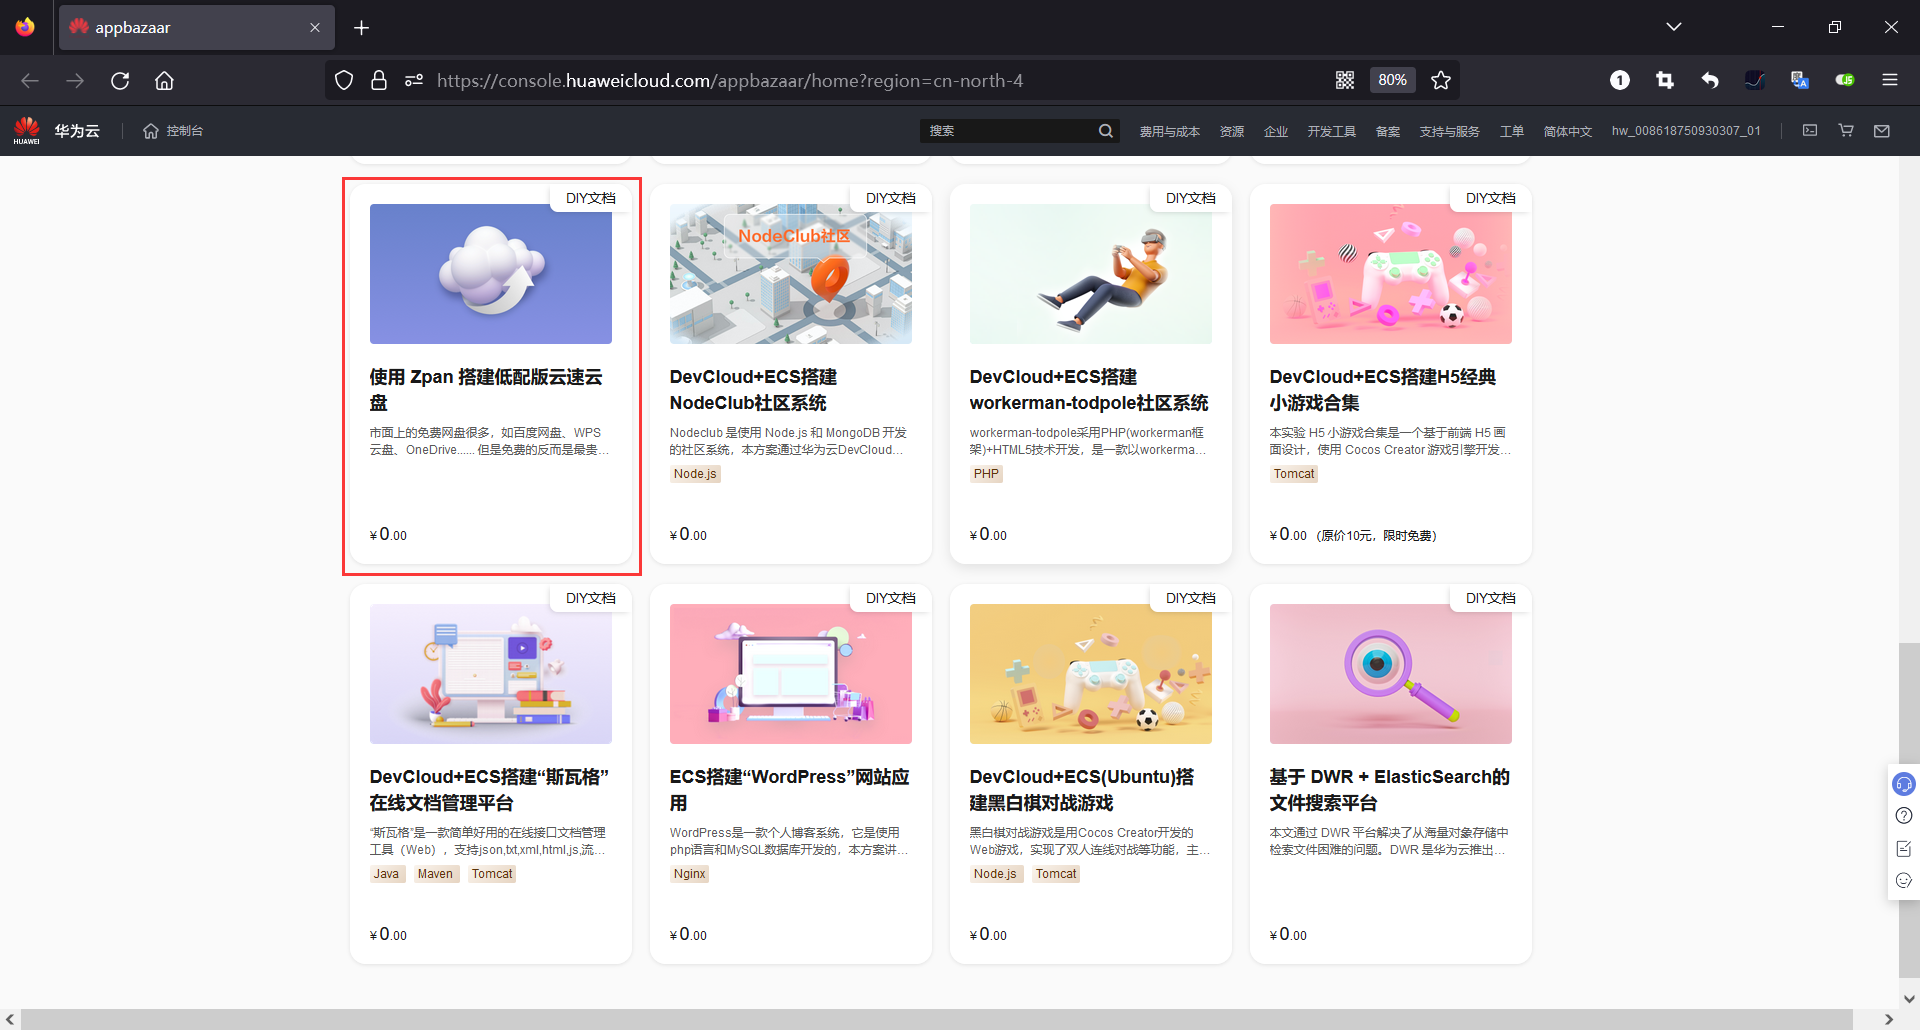Open the shopping cart icon
This screenshot has width=1920, height=1030.
tap(1846, 130)
